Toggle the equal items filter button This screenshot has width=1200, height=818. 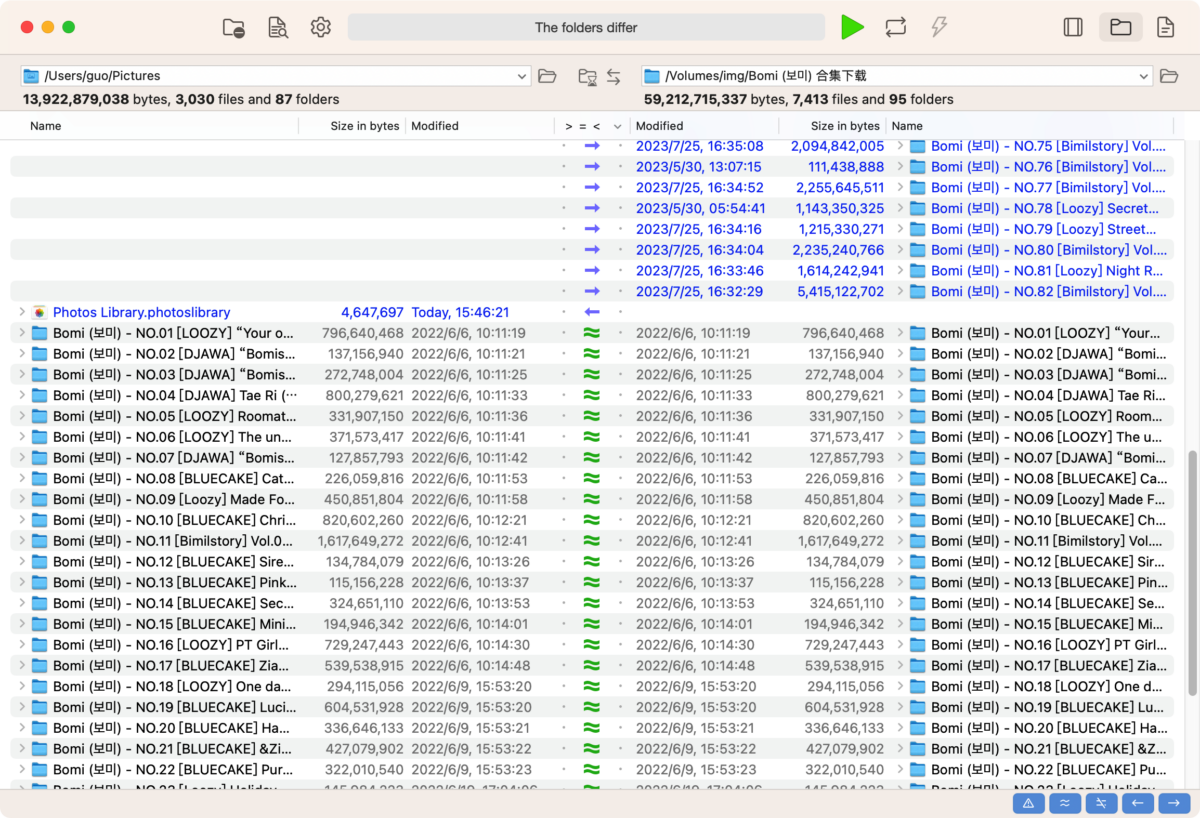pyautogui.click(x=1065, y=803)
